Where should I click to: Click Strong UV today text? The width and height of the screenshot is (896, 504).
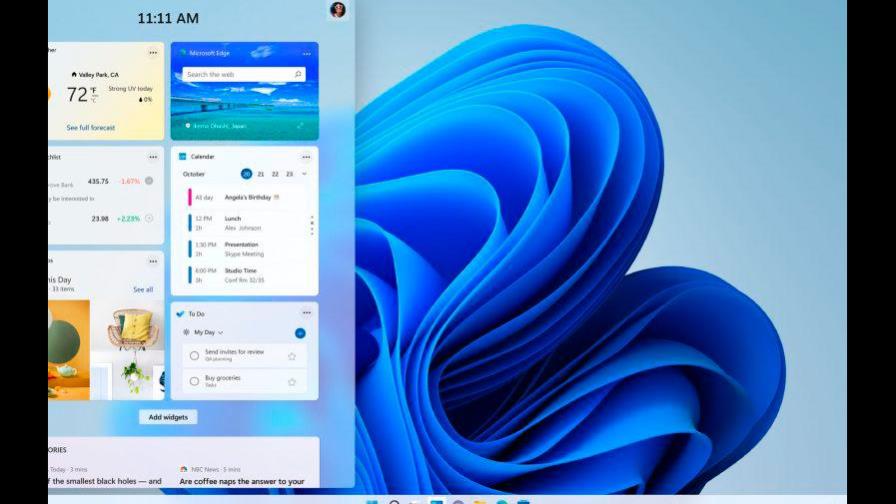click(130, 89)
